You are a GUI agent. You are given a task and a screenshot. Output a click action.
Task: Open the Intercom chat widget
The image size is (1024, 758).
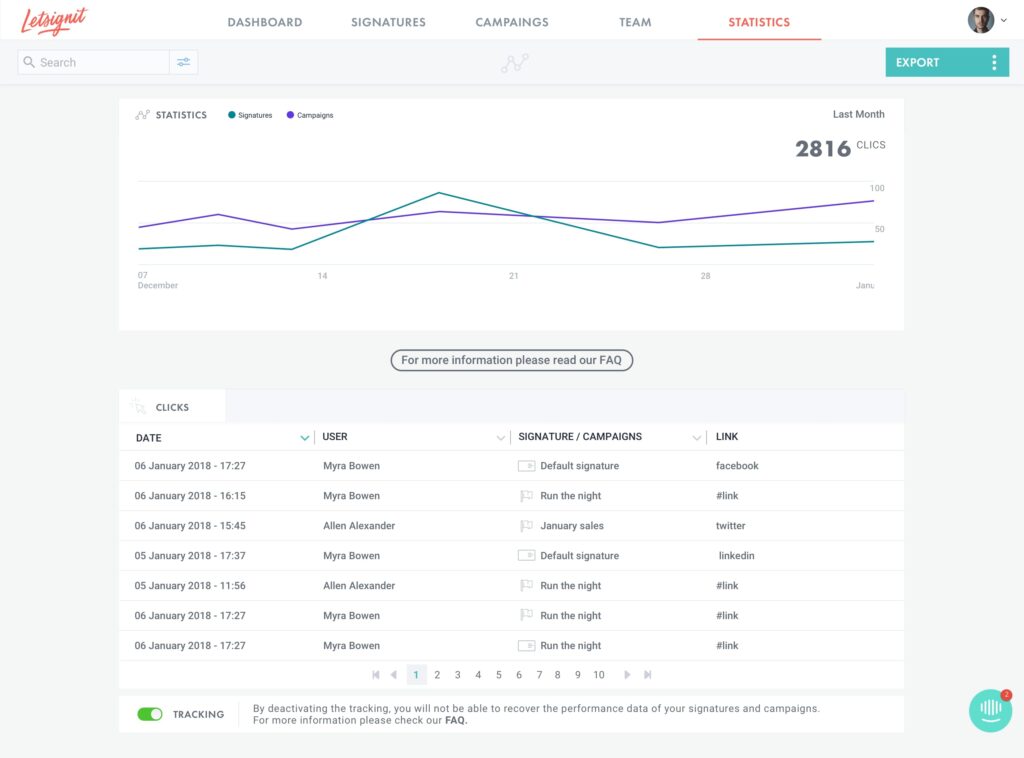990,710
